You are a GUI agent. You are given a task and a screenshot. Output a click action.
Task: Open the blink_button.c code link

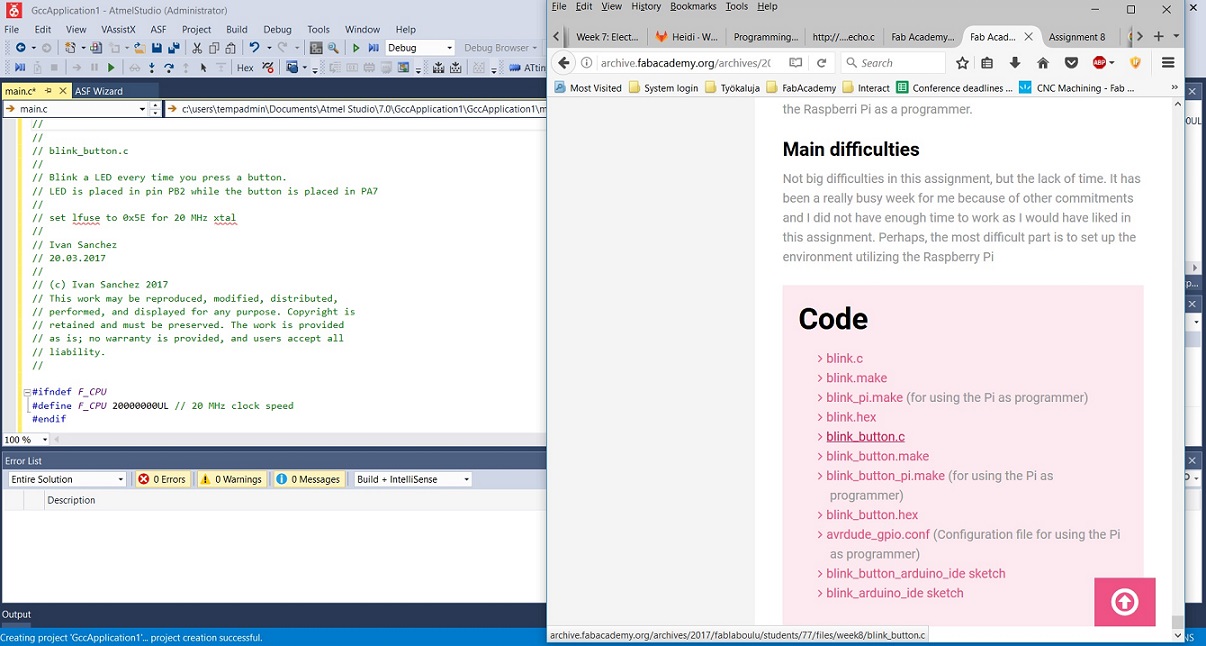tap(865, 437)
